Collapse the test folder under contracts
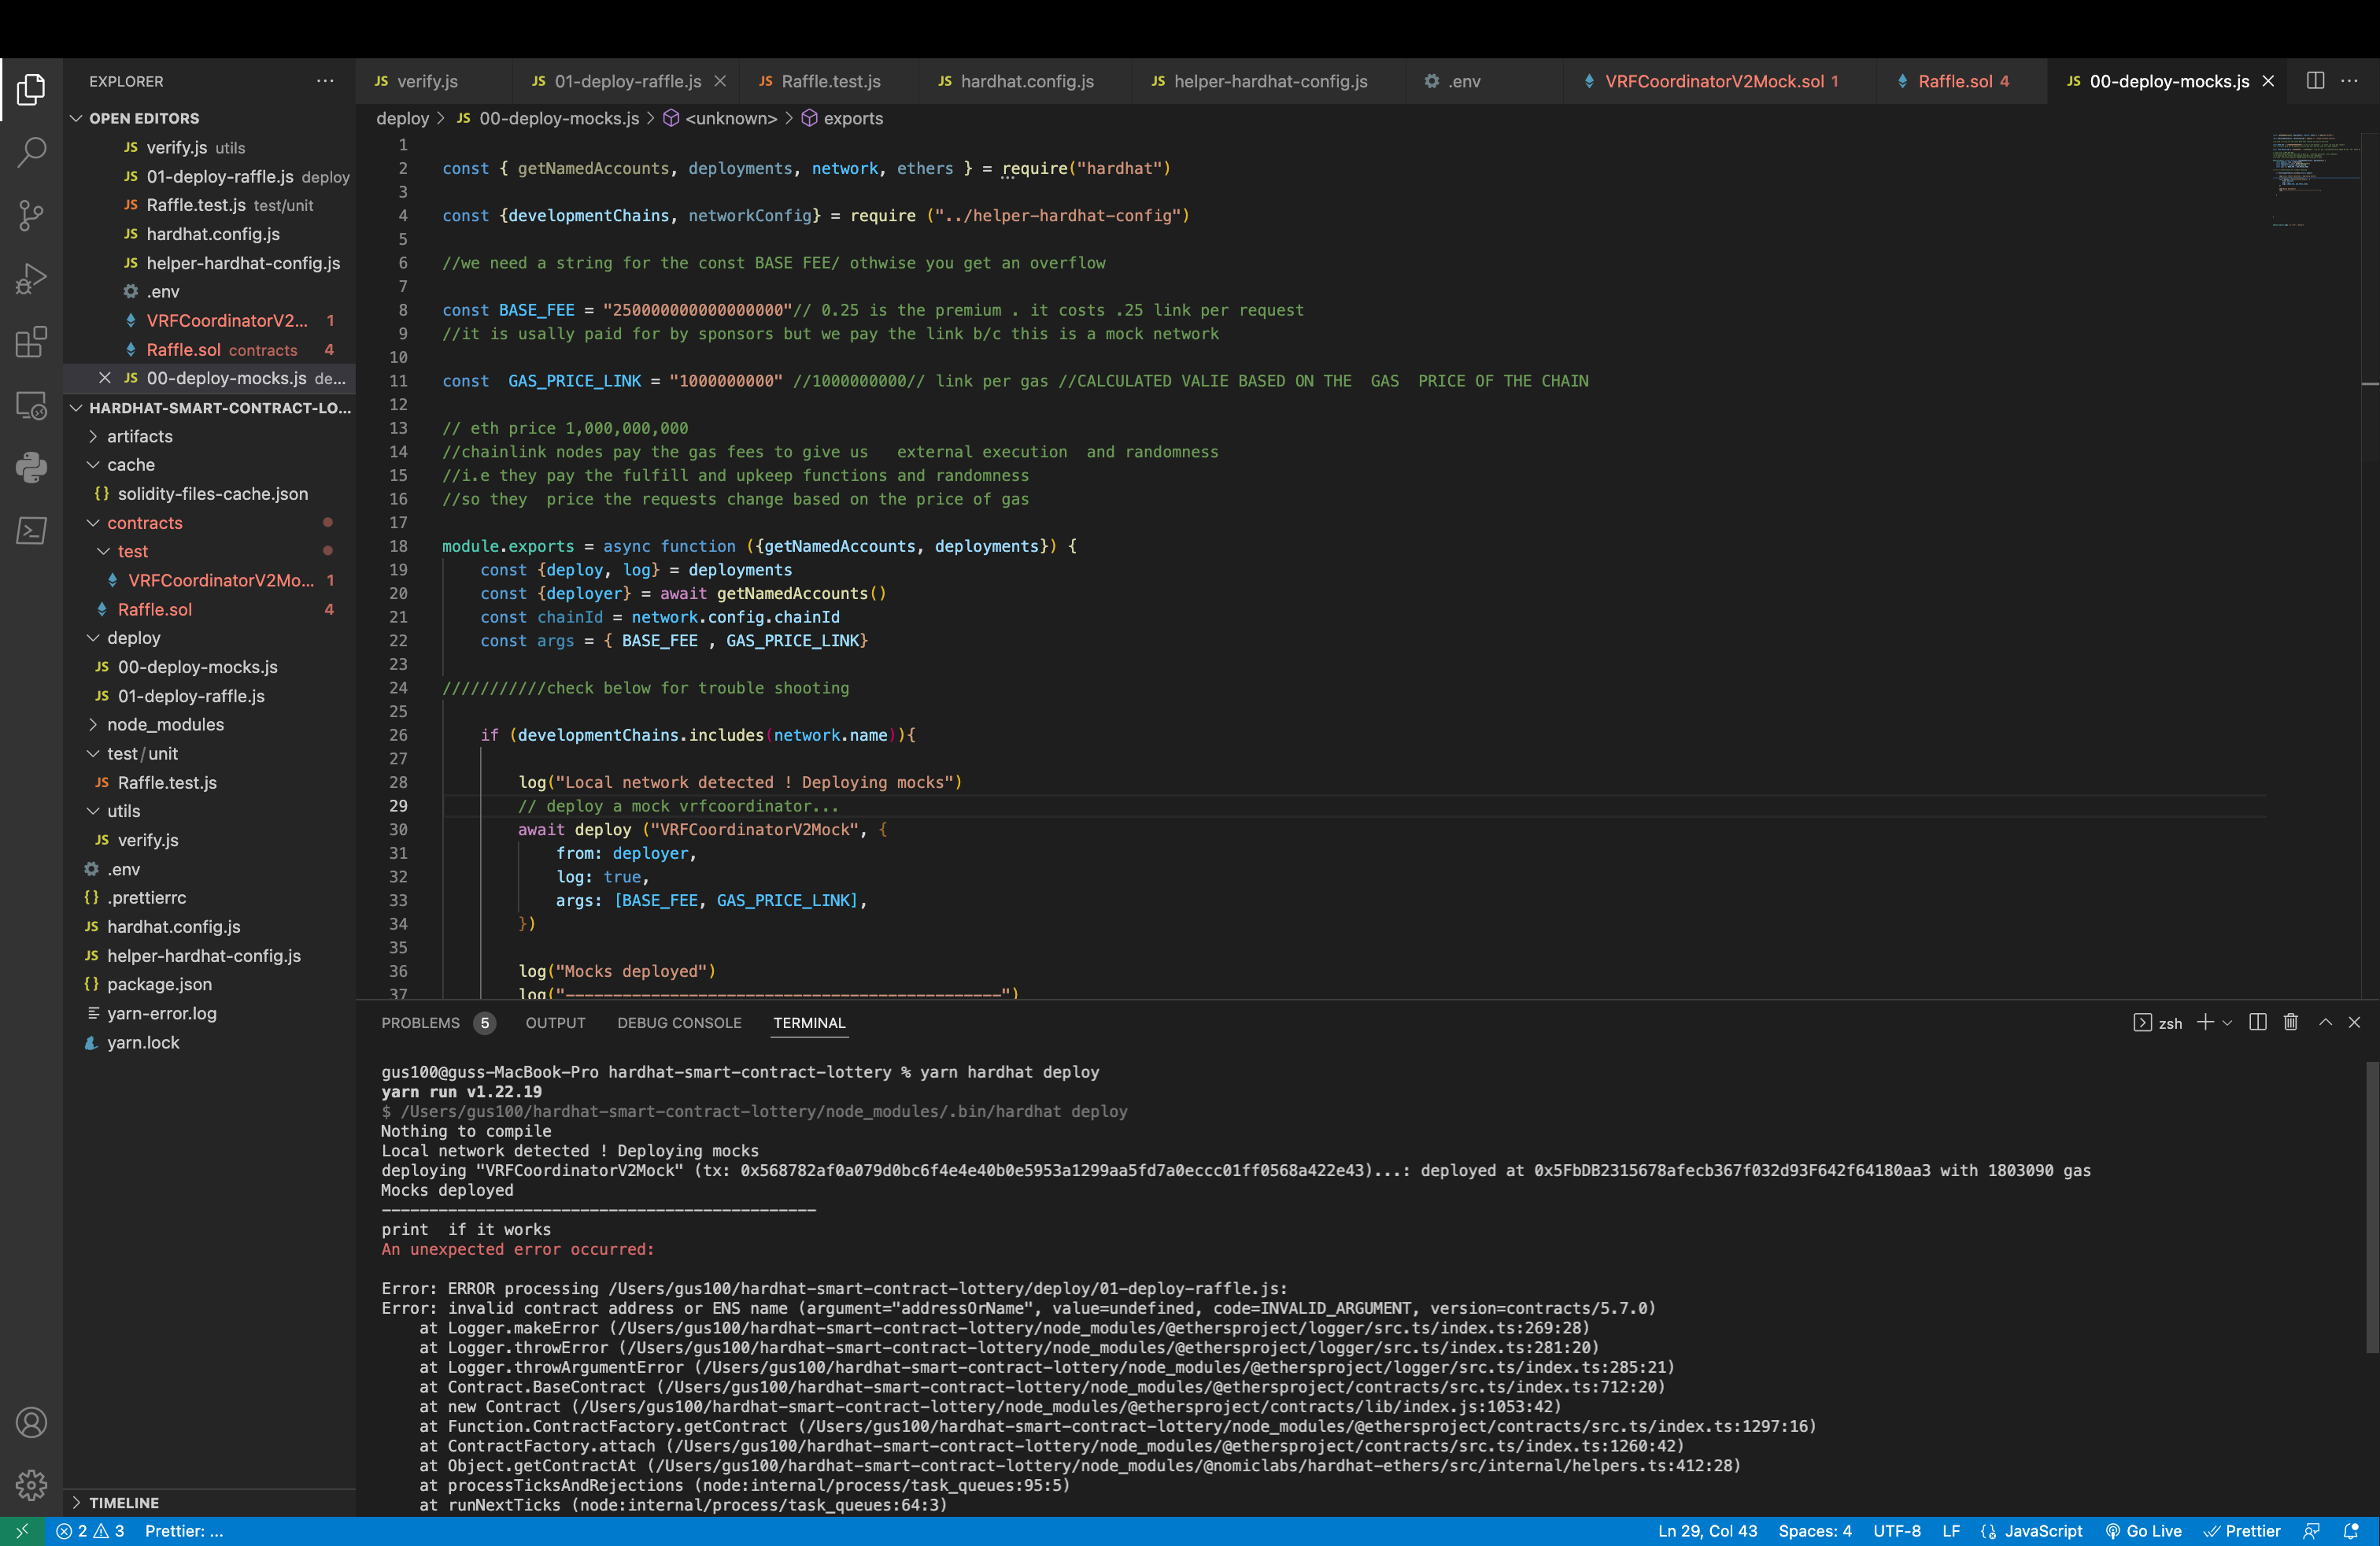This screenshot has height=1546, width=2380. [210, 551]
